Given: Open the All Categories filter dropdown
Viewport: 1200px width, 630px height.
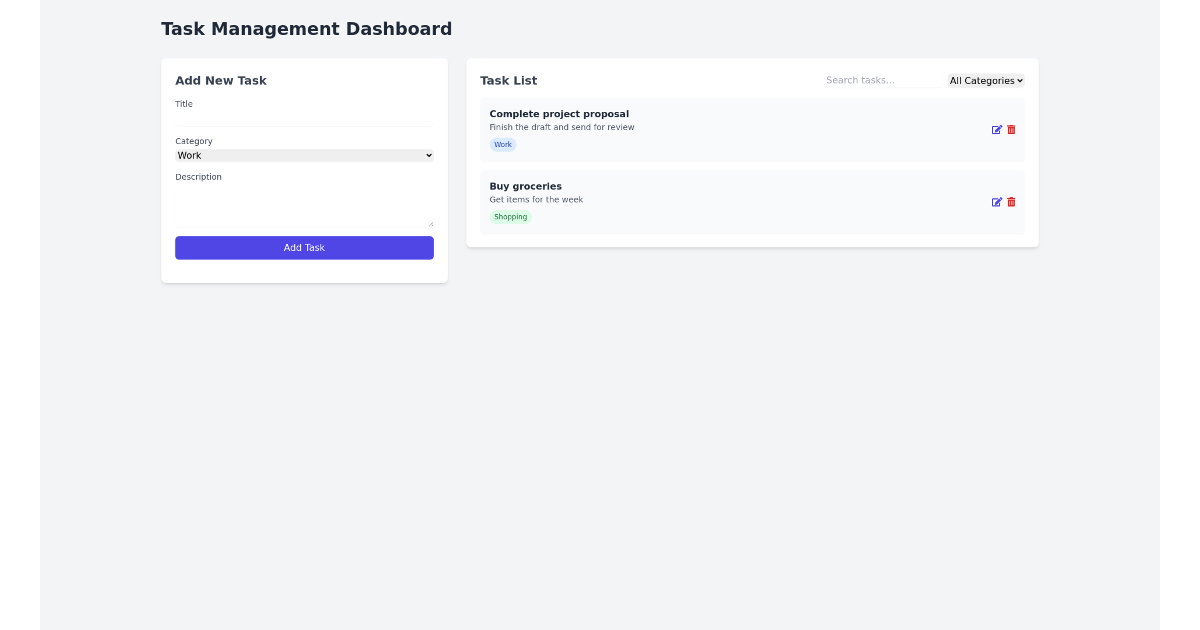Looking at the screenshot, I should 986,80.
